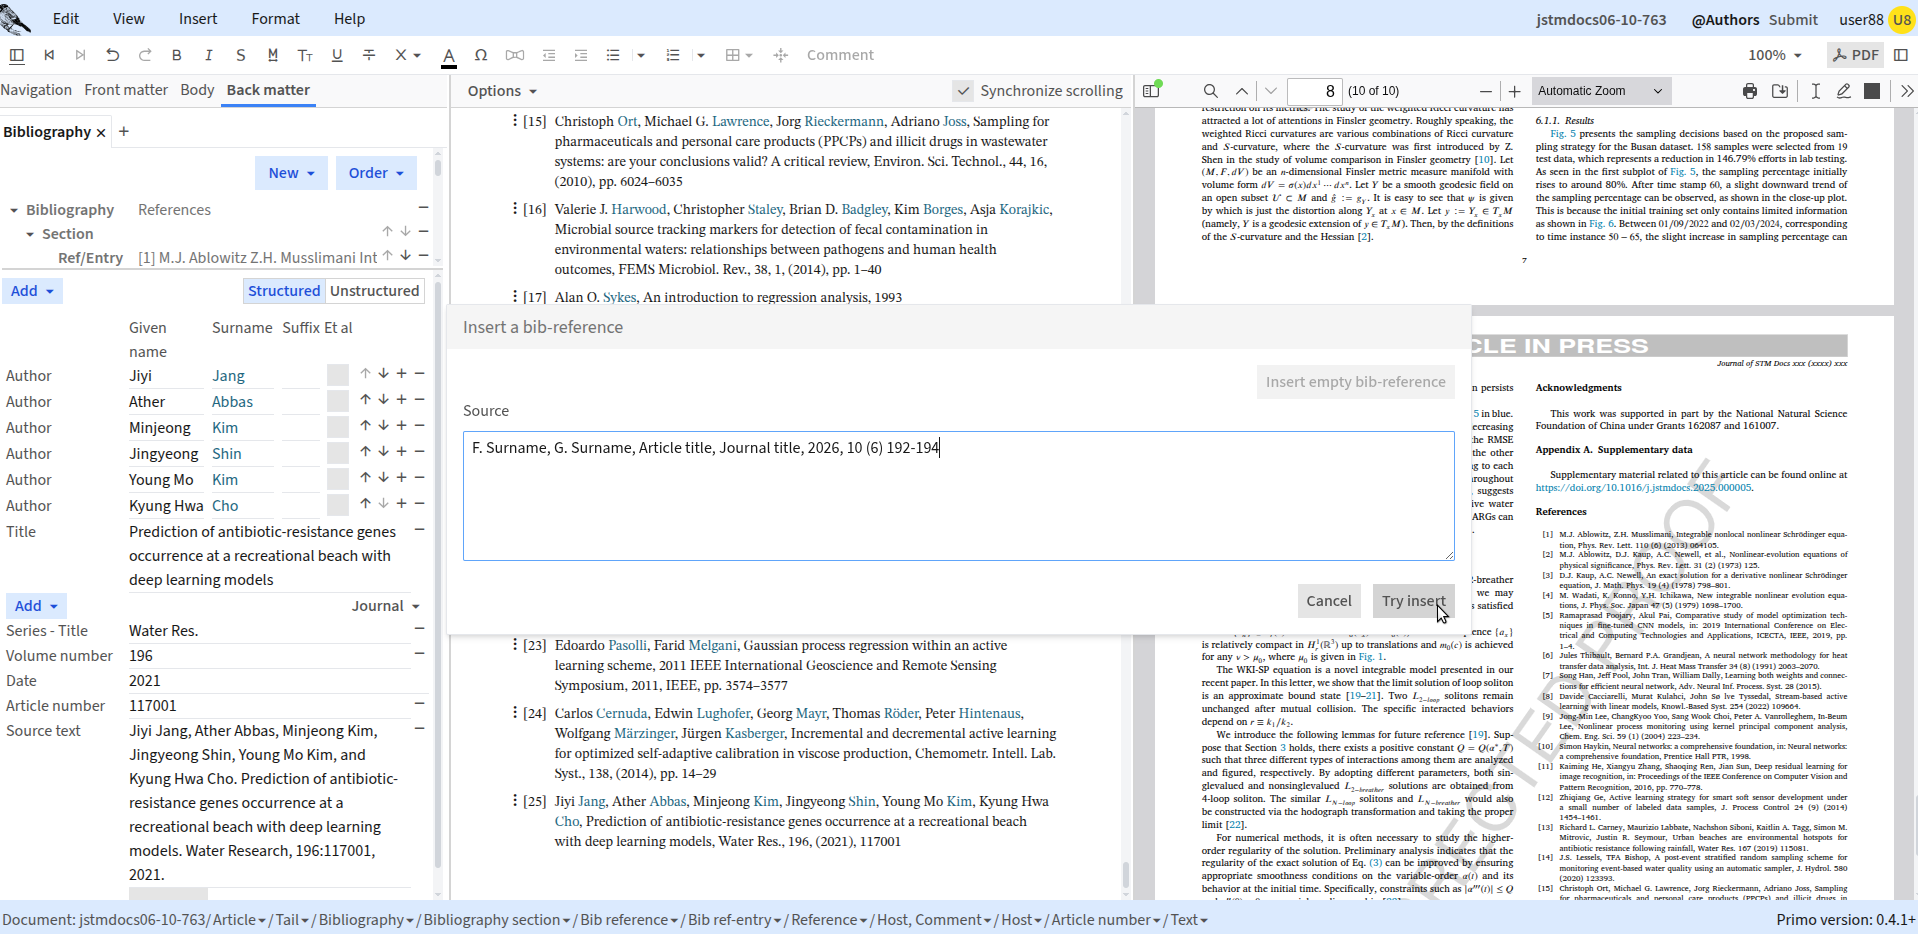This screenshot has width=1918, height=934.
Task: Click the PDF viewer search magnifier
Action: tap(1210, 91)
